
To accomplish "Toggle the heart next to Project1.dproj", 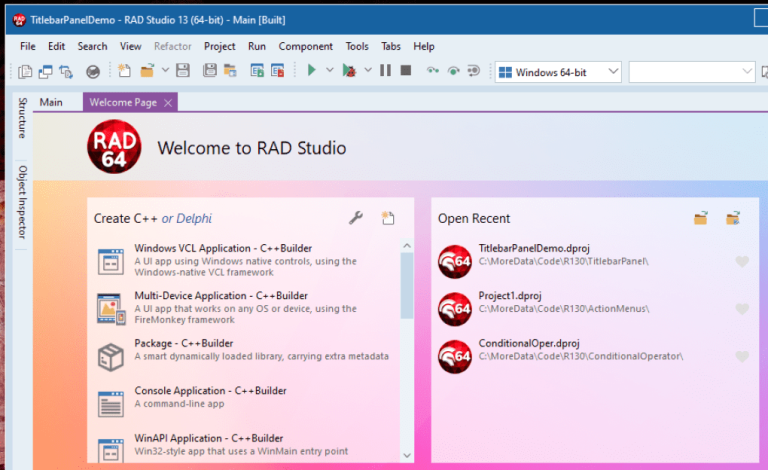I will point(741,310).
